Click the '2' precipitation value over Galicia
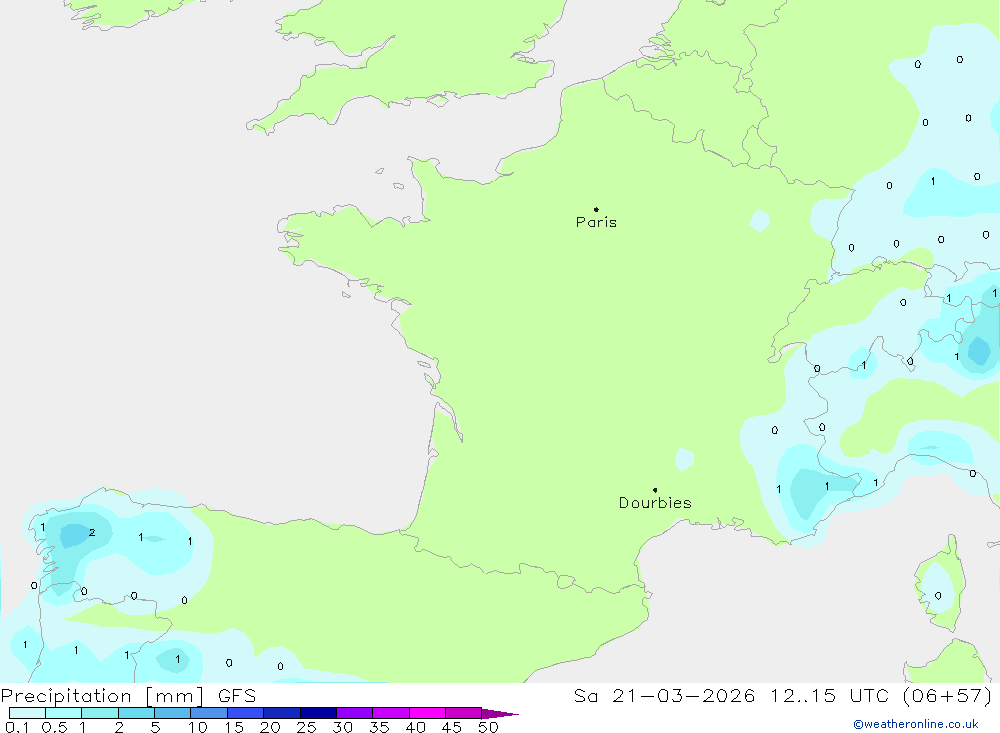The image size is (1000, 733). 92,532
